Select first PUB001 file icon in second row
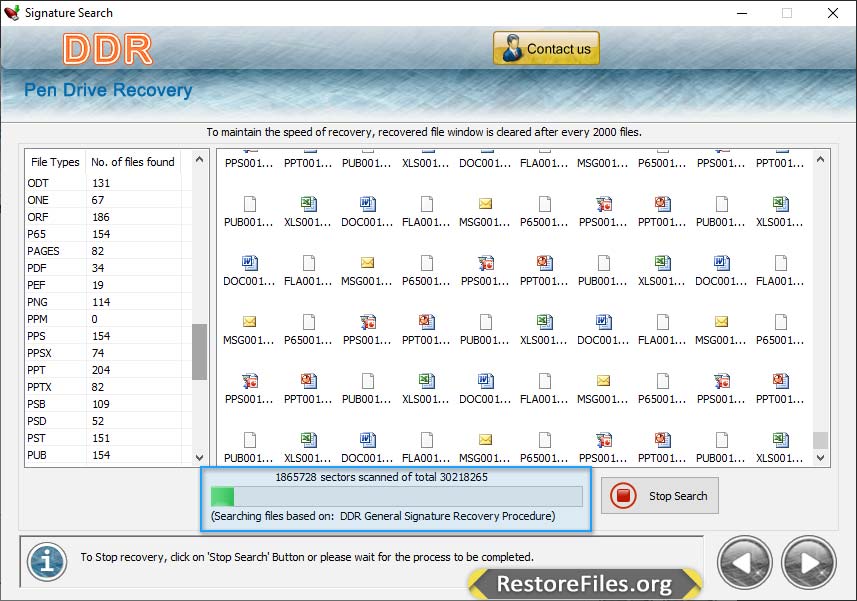 point(249,204)
